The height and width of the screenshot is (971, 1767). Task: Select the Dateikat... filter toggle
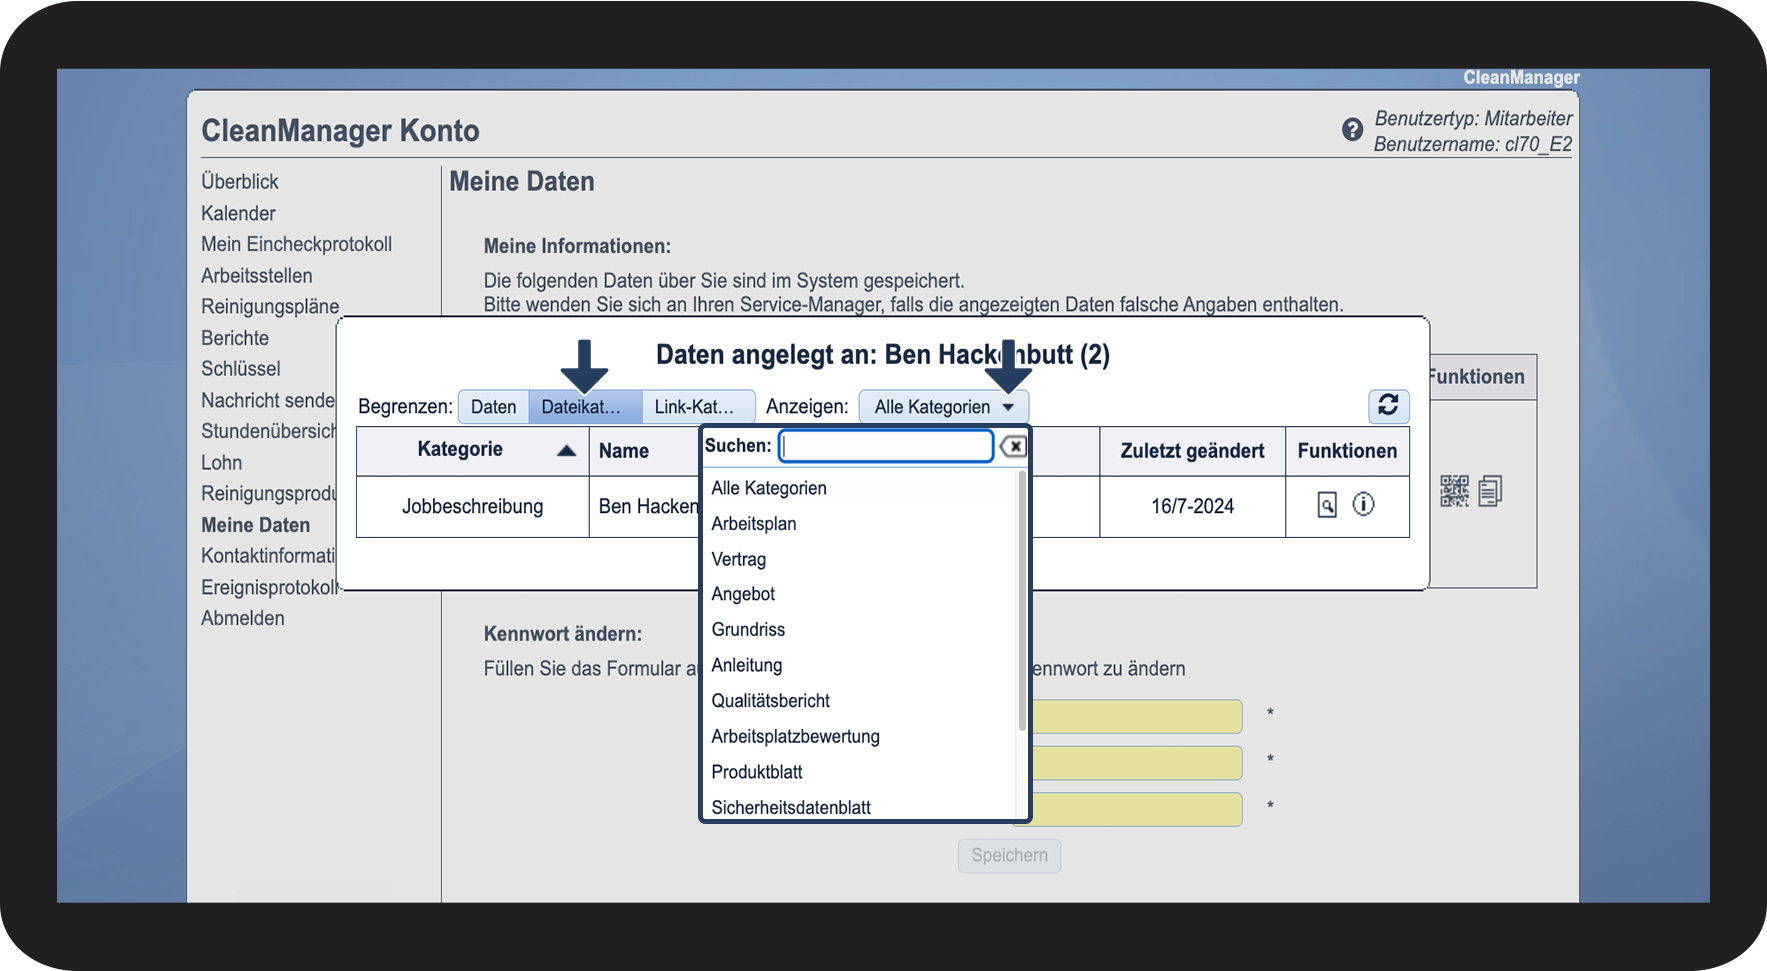(x=584, y=407)
